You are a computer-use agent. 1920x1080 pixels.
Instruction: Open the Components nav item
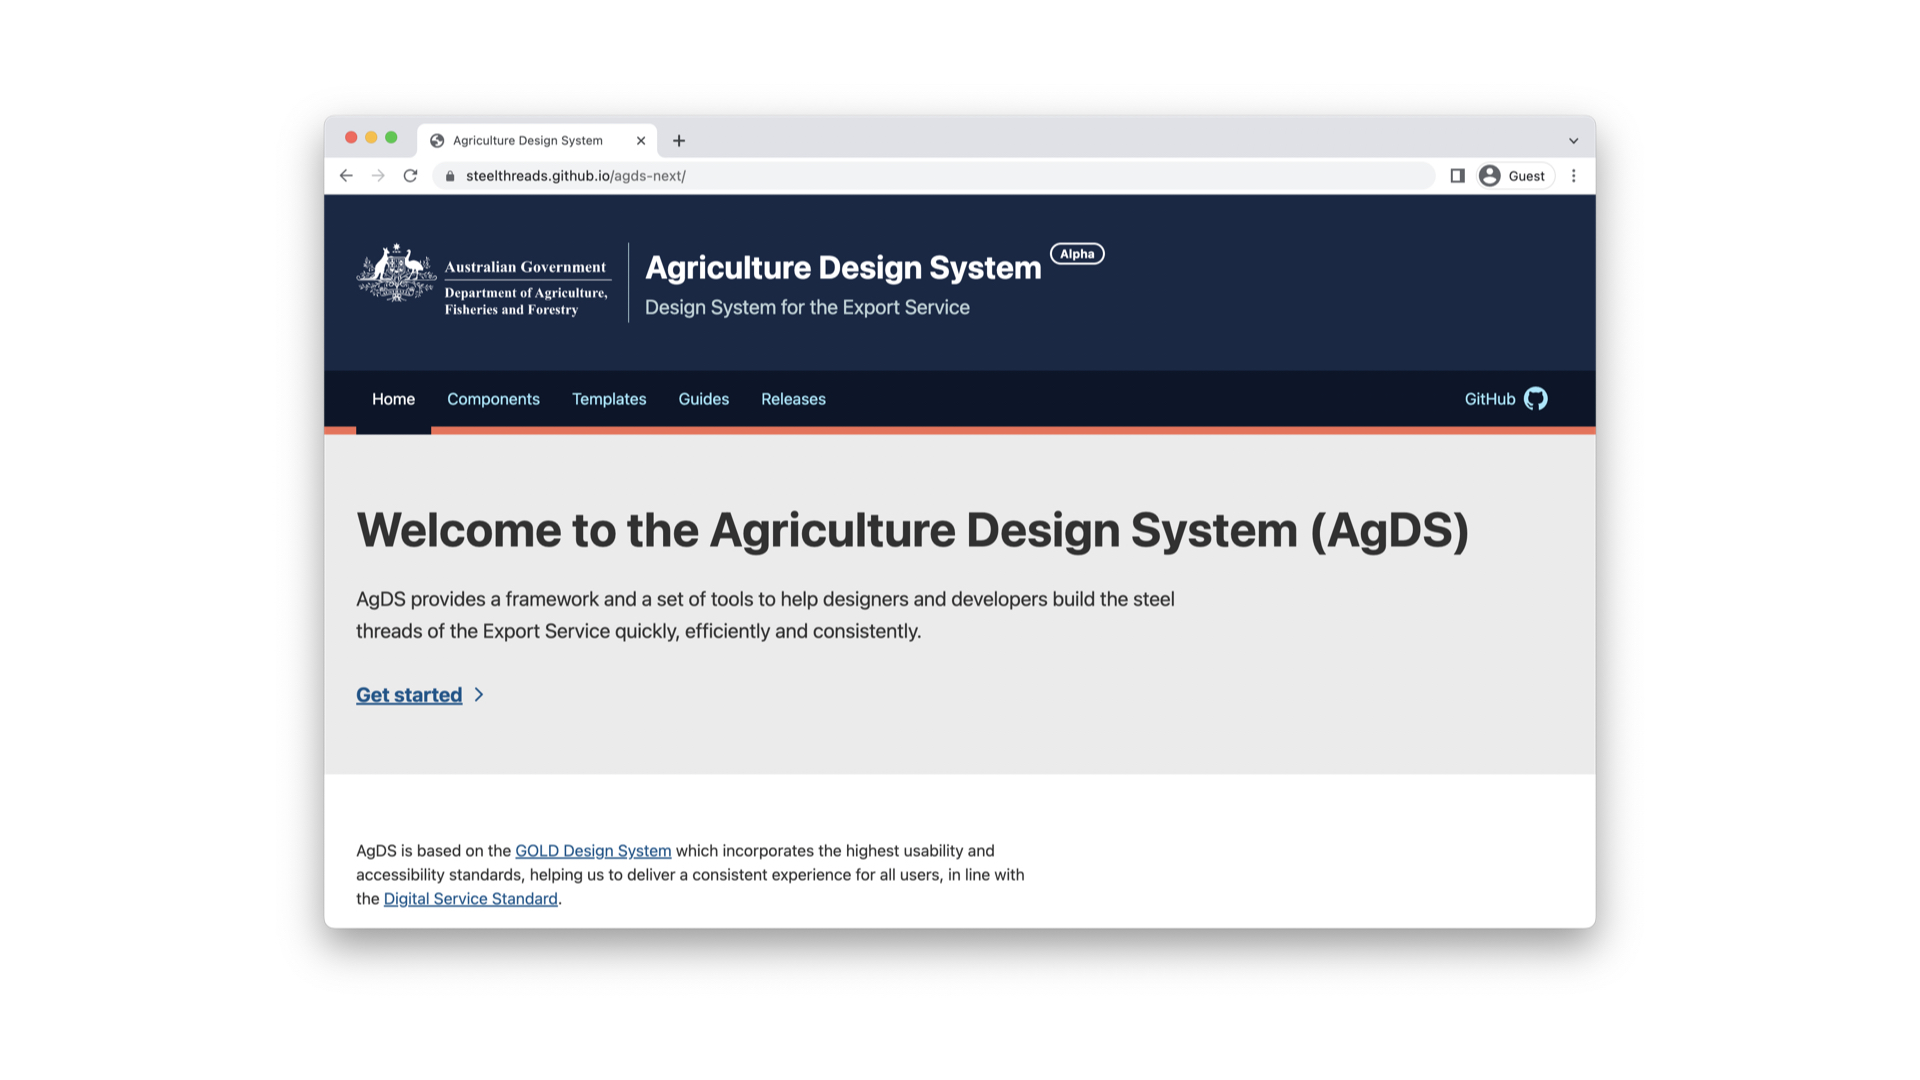tap(493, 399)
